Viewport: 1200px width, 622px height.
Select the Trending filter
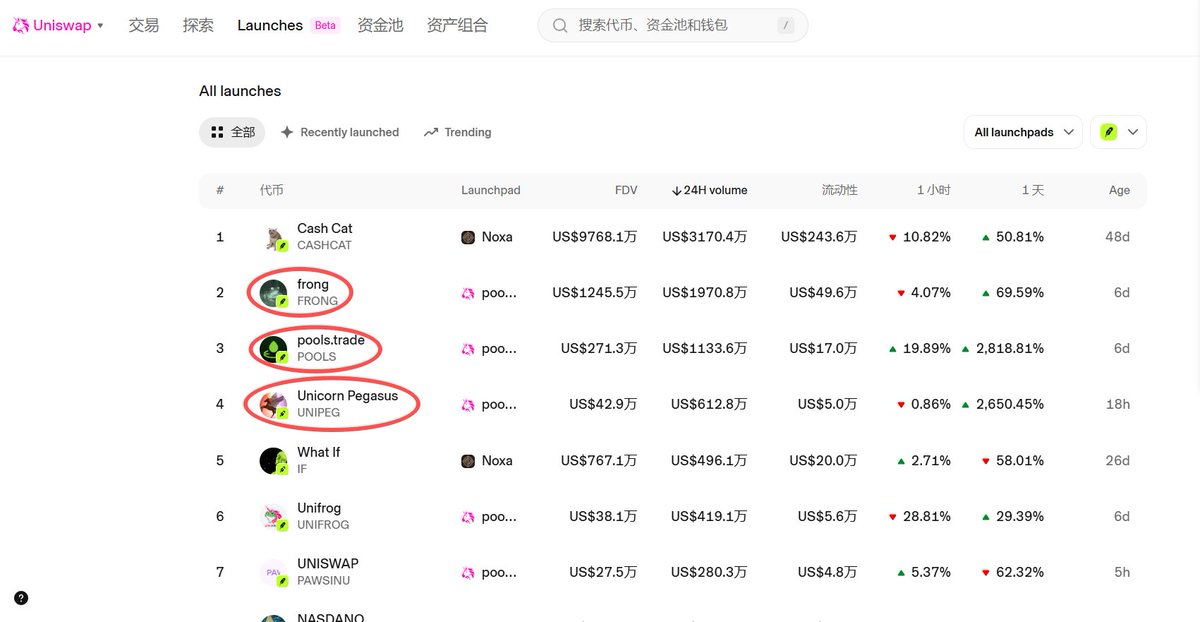pyautogui.click(x=457, y=132)
